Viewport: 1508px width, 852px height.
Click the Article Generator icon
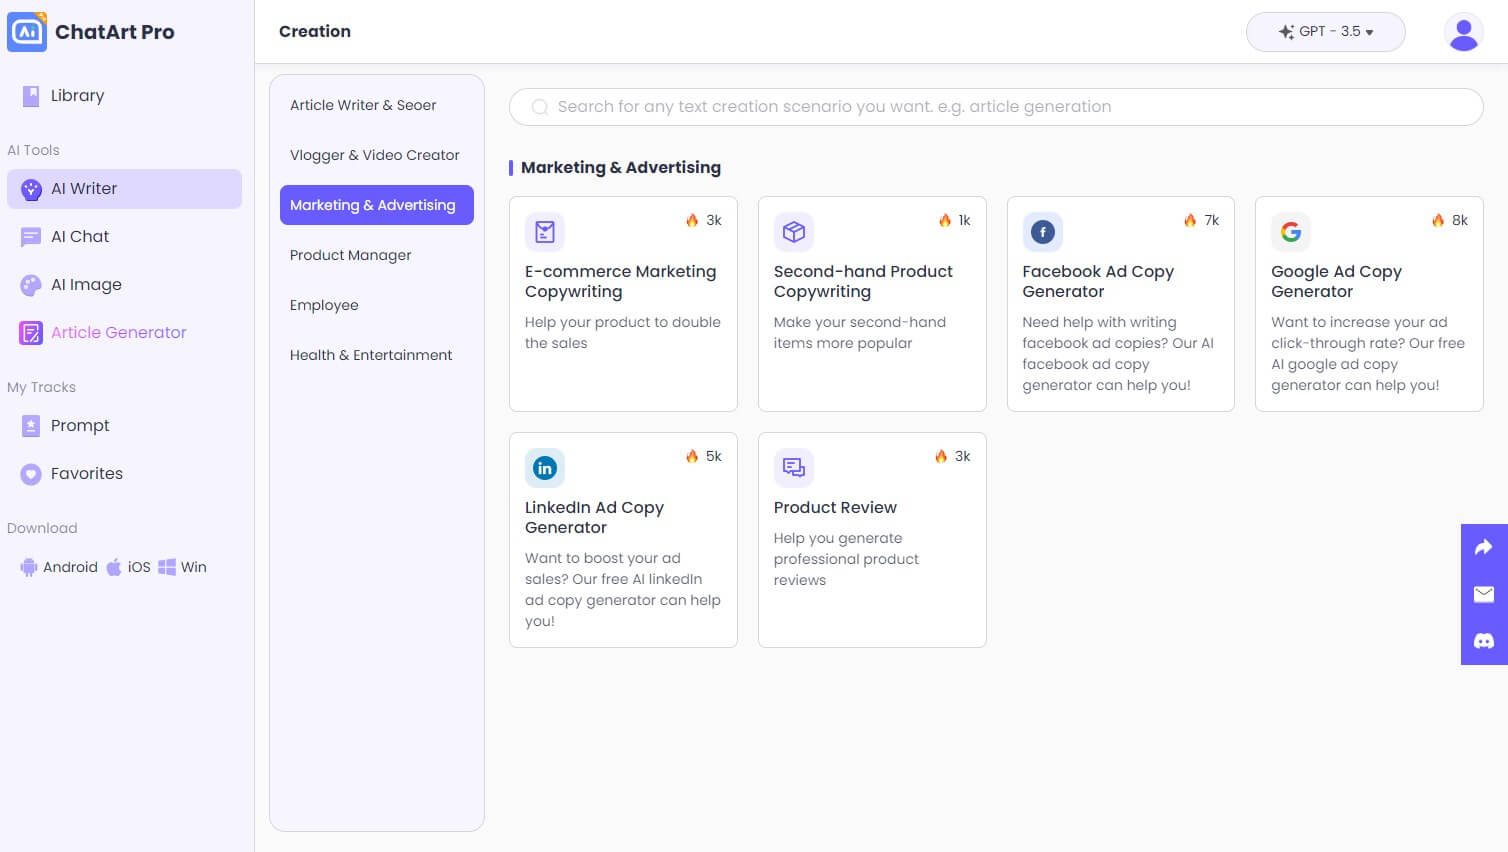(x=31, y=333)
